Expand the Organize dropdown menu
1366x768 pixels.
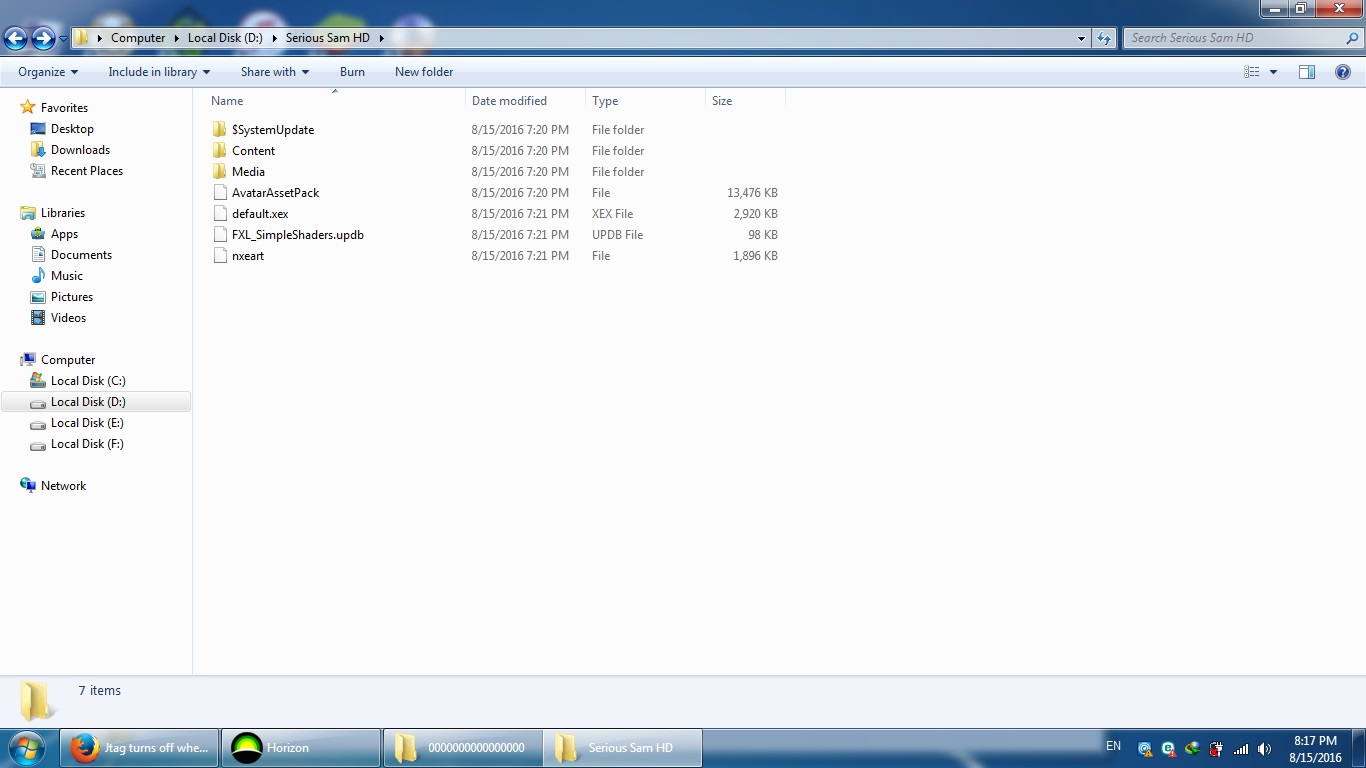[48, 72]
